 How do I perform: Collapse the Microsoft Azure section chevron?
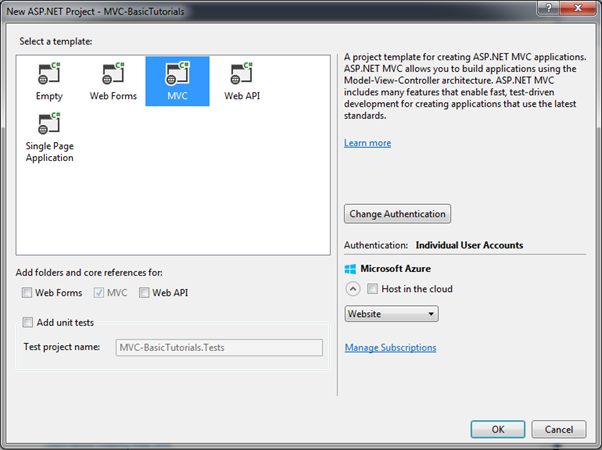point(352,289)
